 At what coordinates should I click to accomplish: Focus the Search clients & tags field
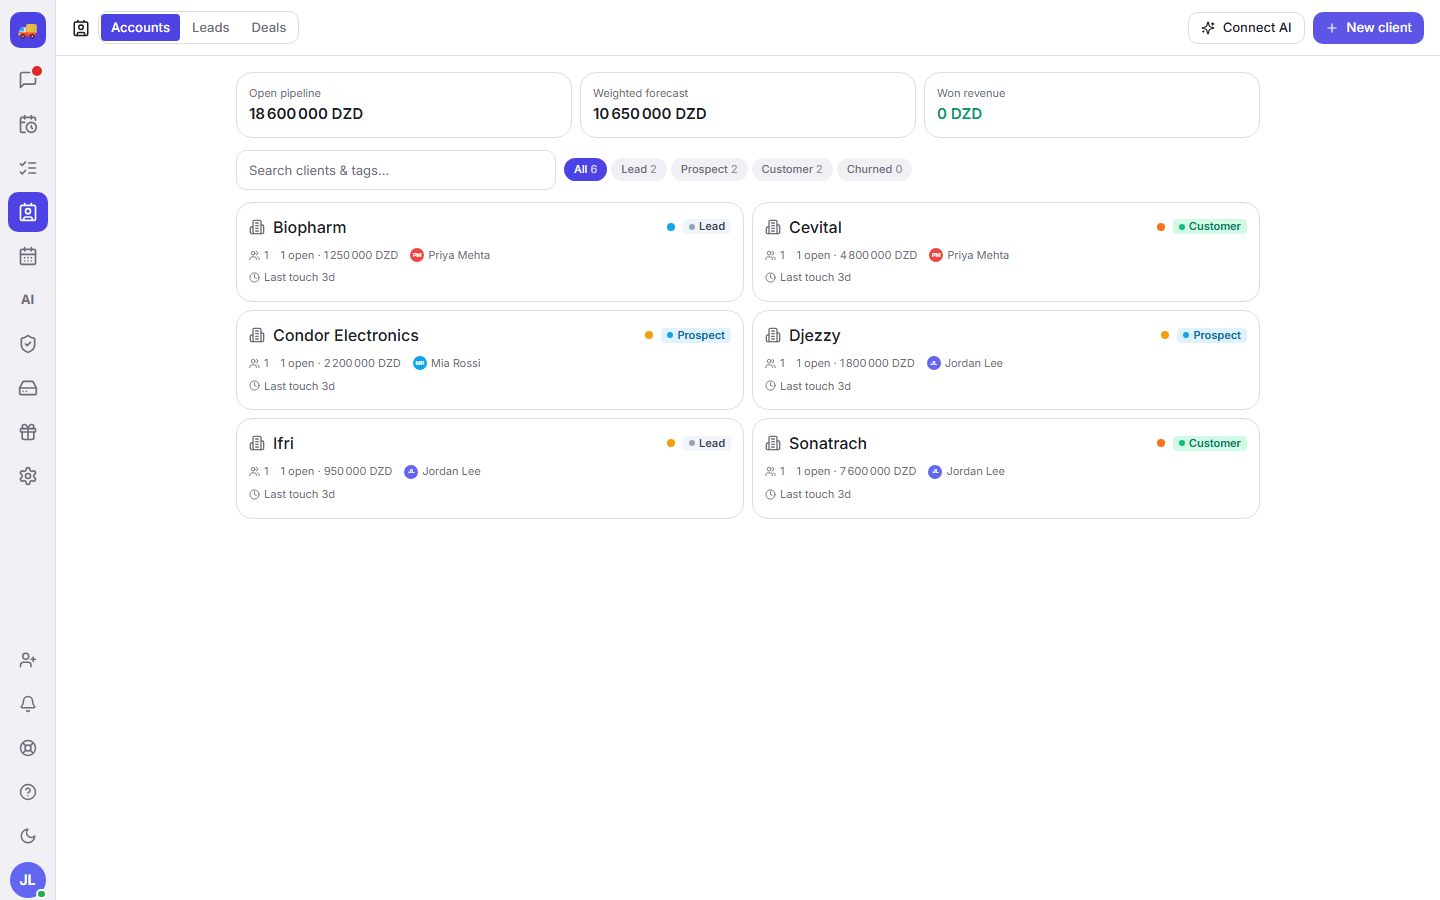pos(396,170)
